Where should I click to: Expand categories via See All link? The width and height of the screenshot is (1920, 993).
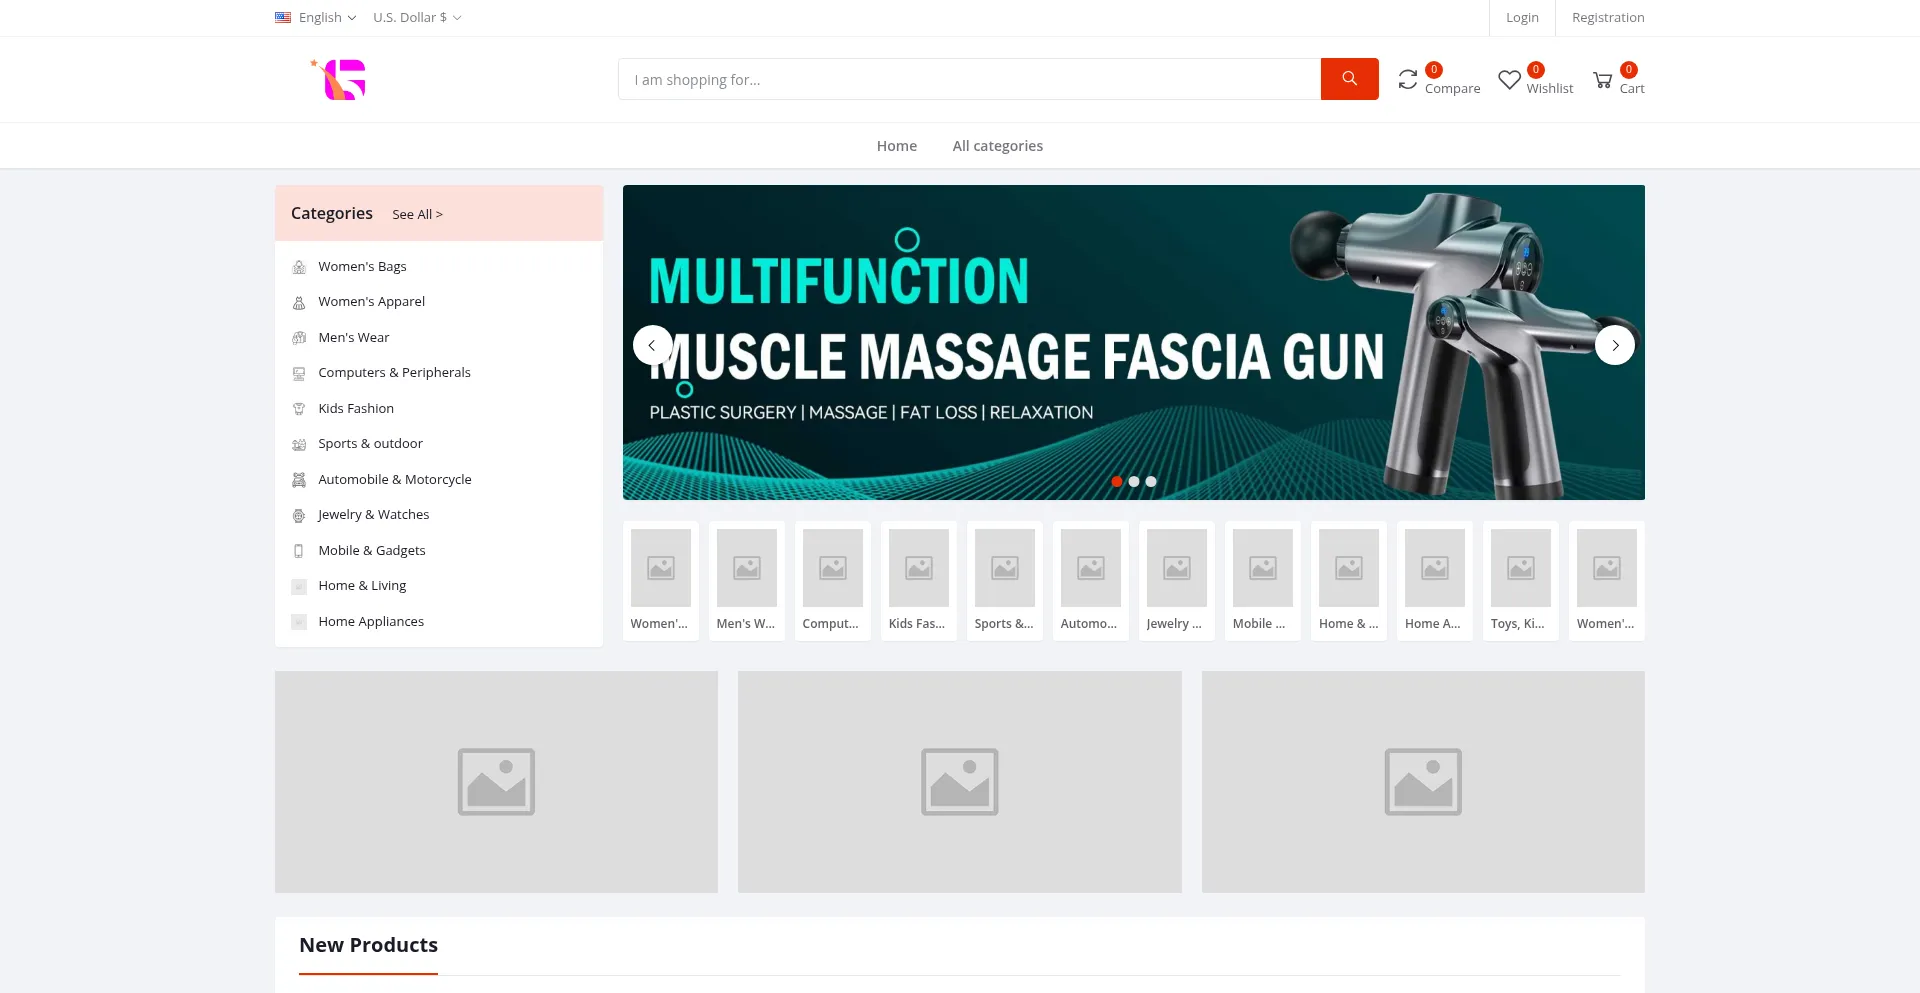coord(417,214)
